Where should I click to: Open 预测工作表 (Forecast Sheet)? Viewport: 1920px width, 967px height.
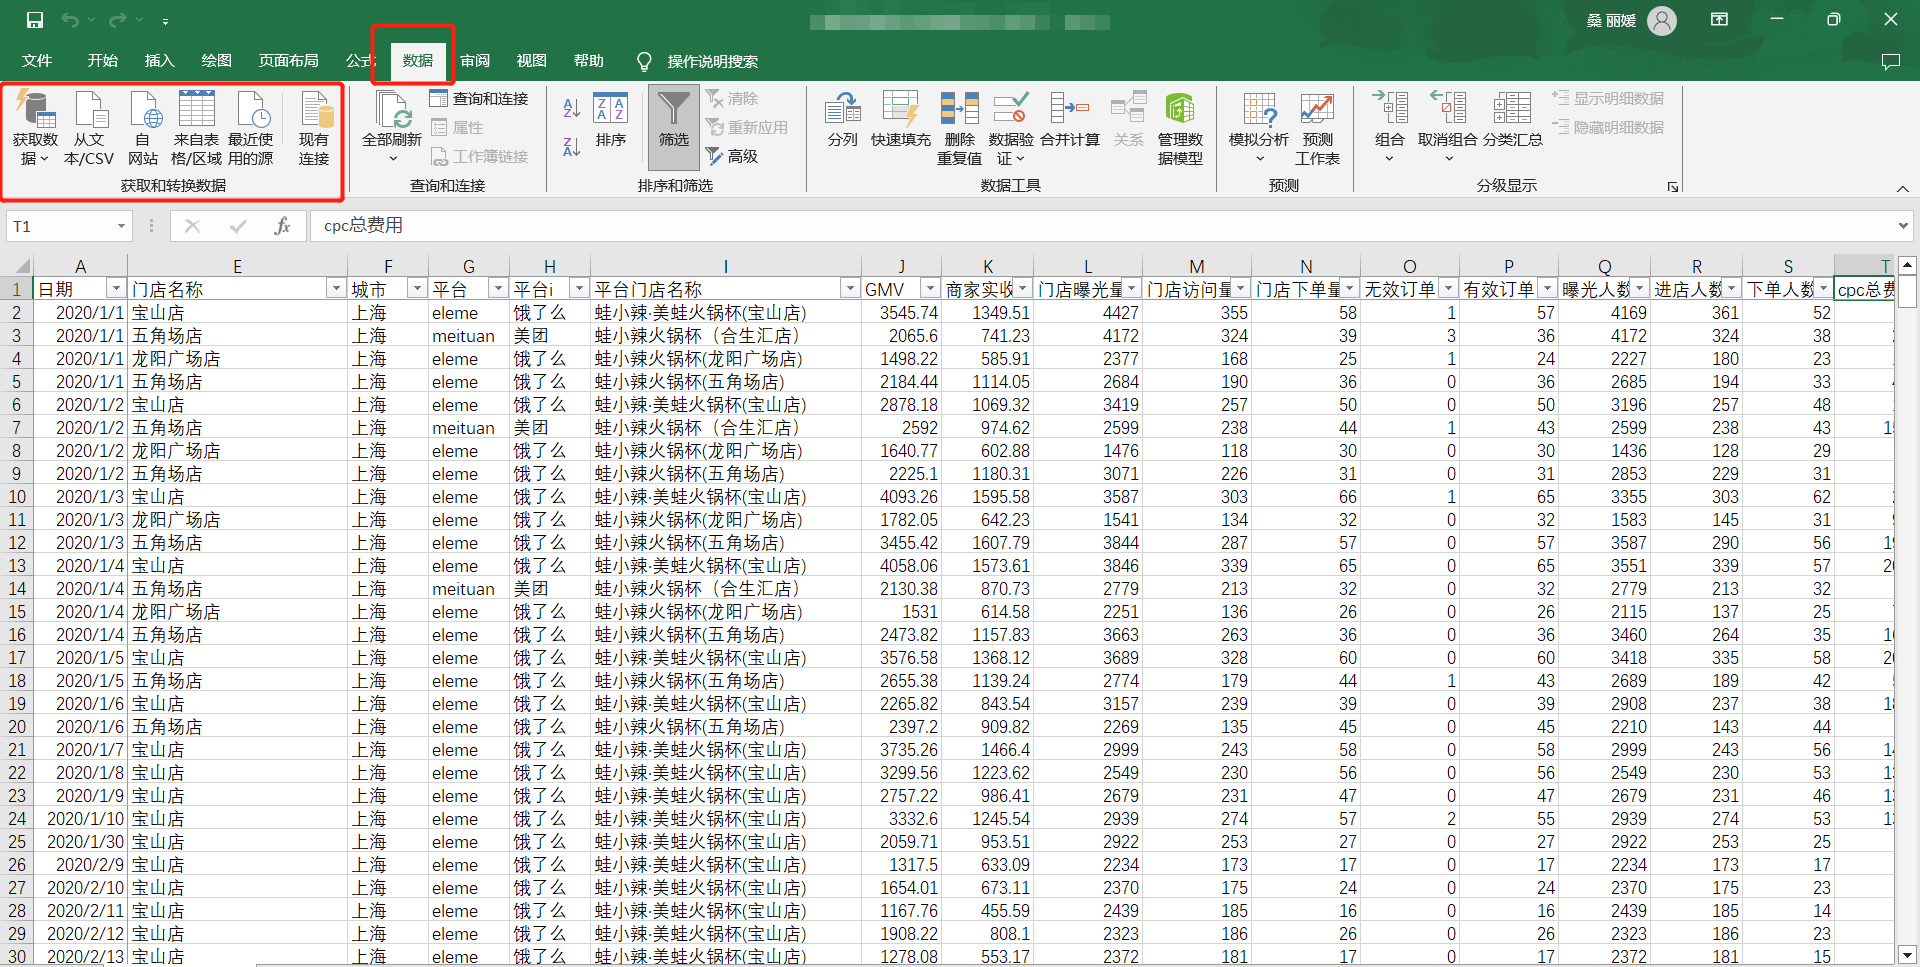pyautogui.click(x=1316, y=128)
